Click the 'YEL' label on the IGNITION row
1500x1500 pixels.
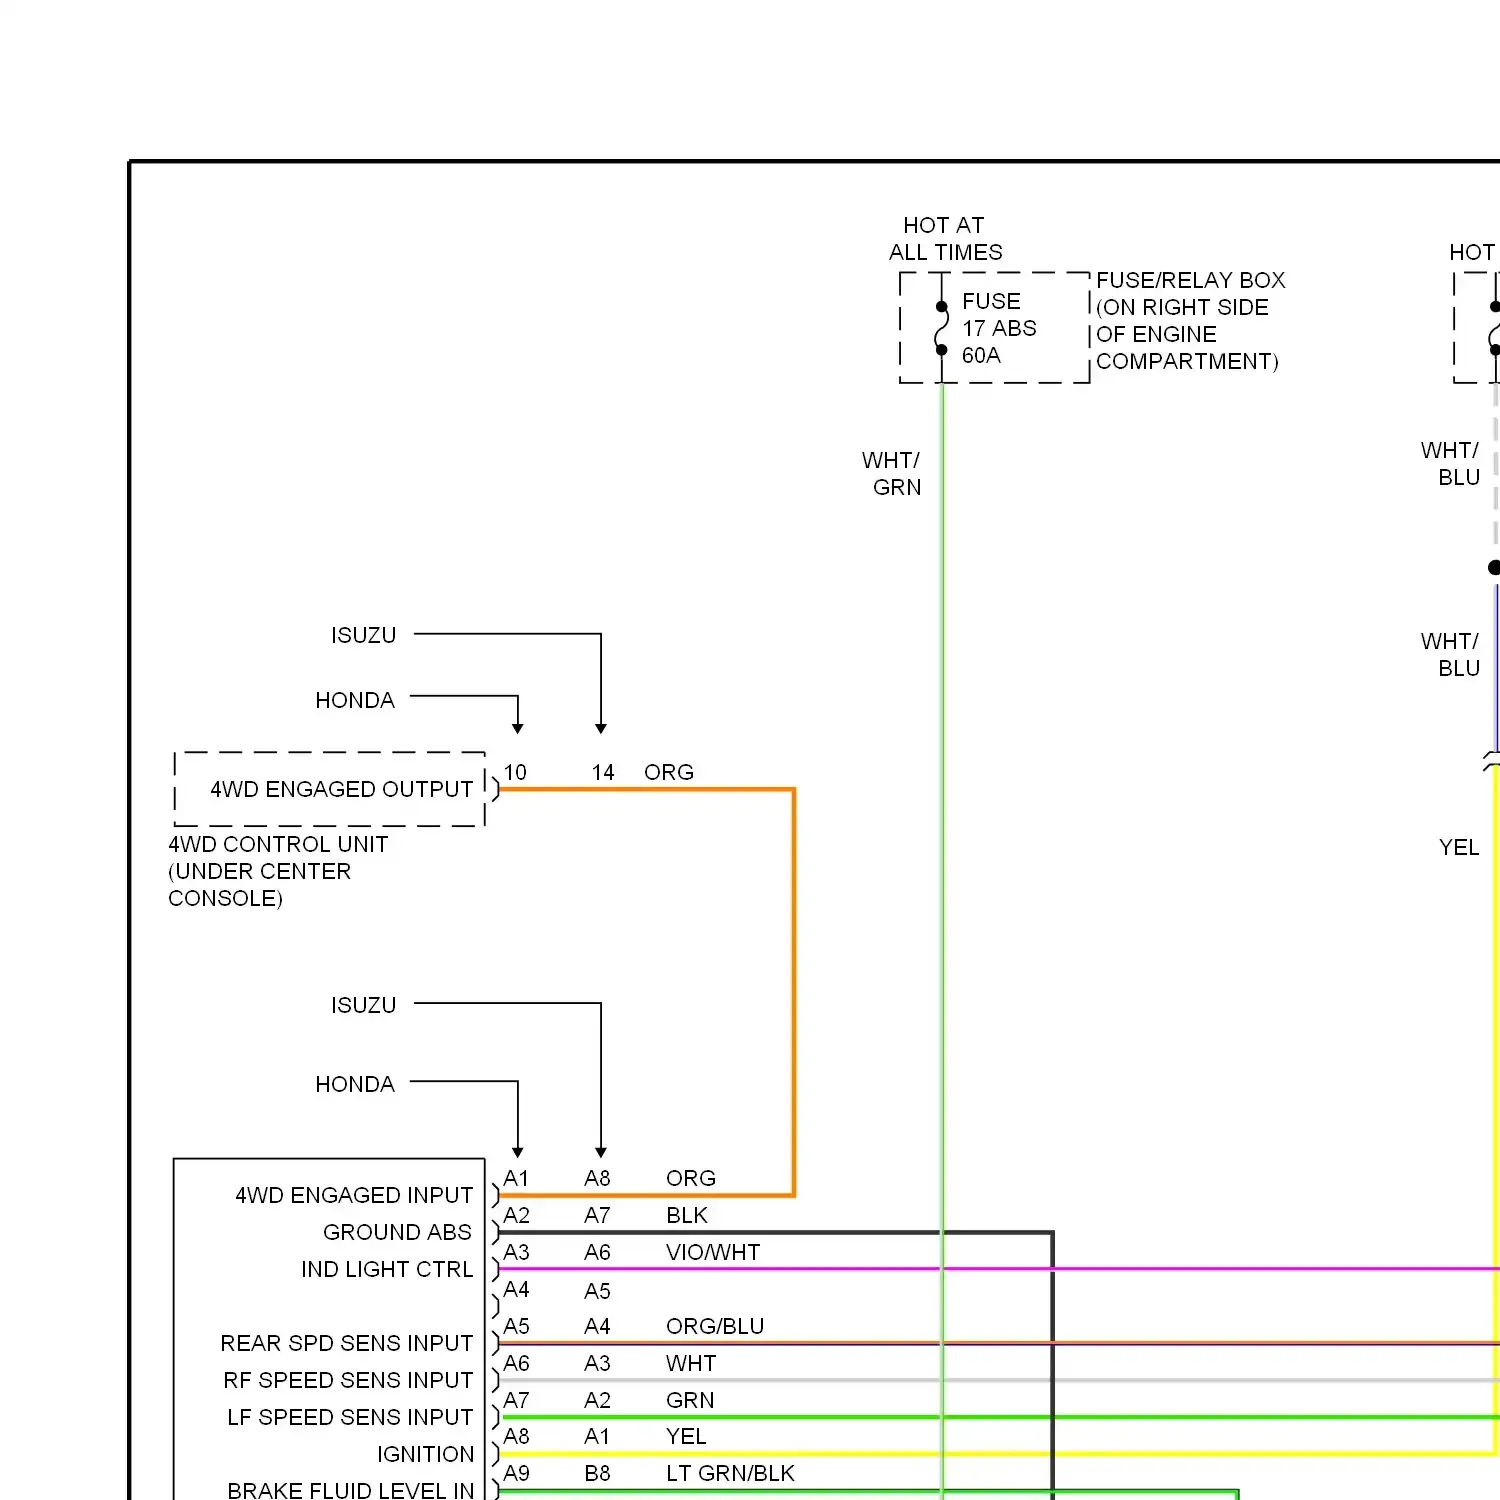coord(686,1436)
